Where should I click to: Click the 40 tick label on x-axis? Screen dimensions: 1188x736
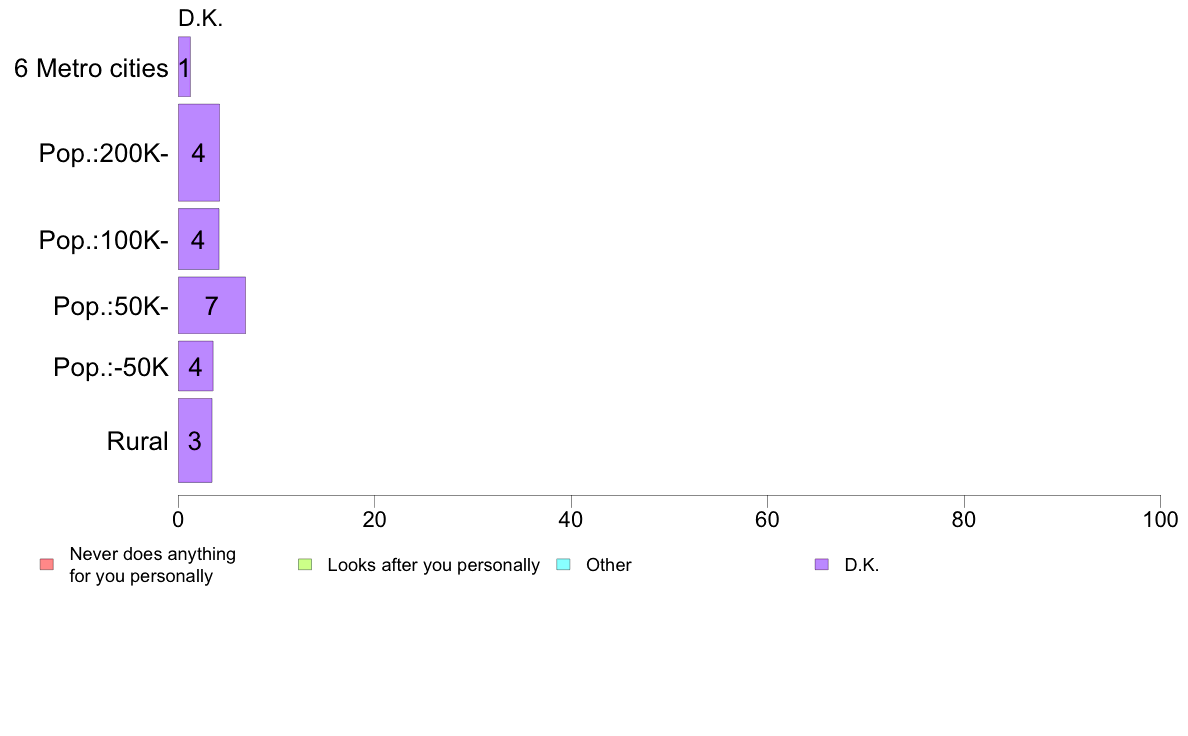(571, 519)
